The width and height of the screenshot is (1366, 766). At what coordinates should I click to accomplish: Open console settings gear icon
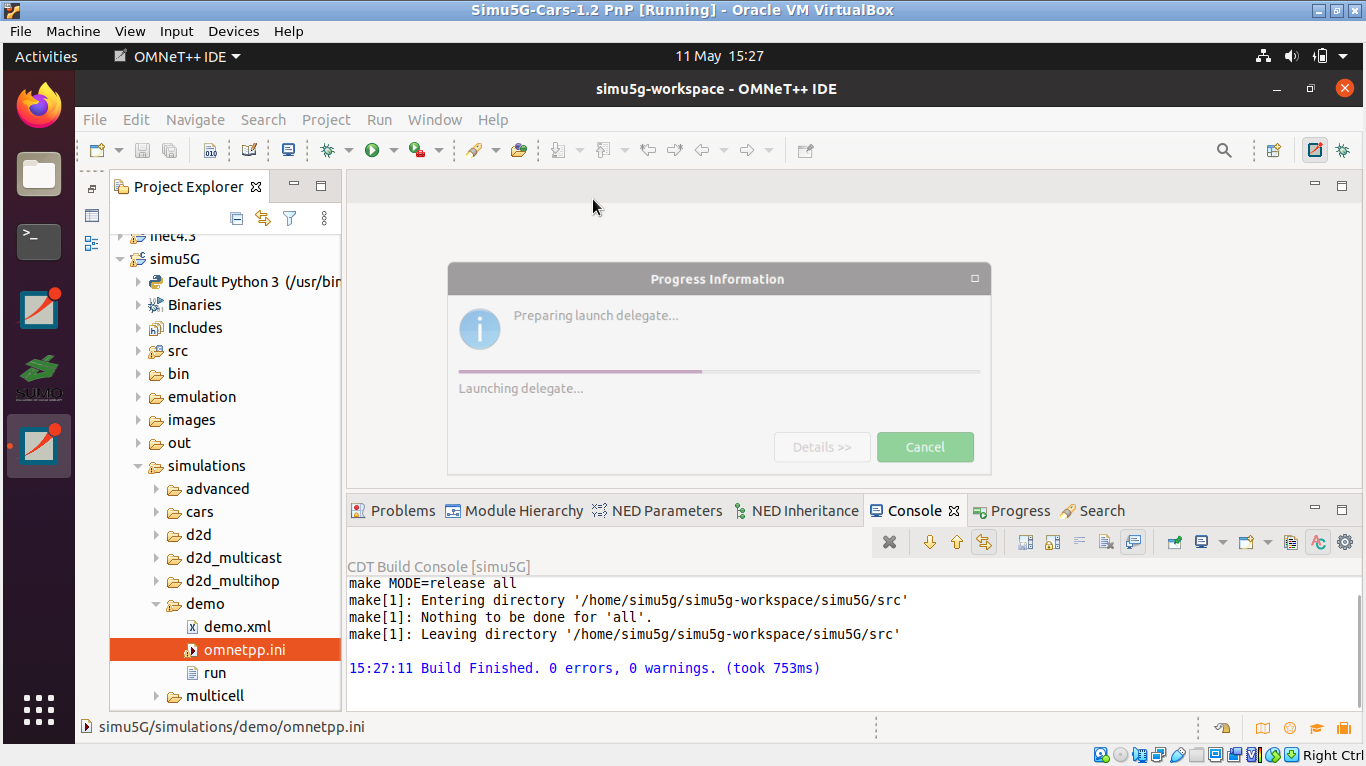coord(1345,542)
